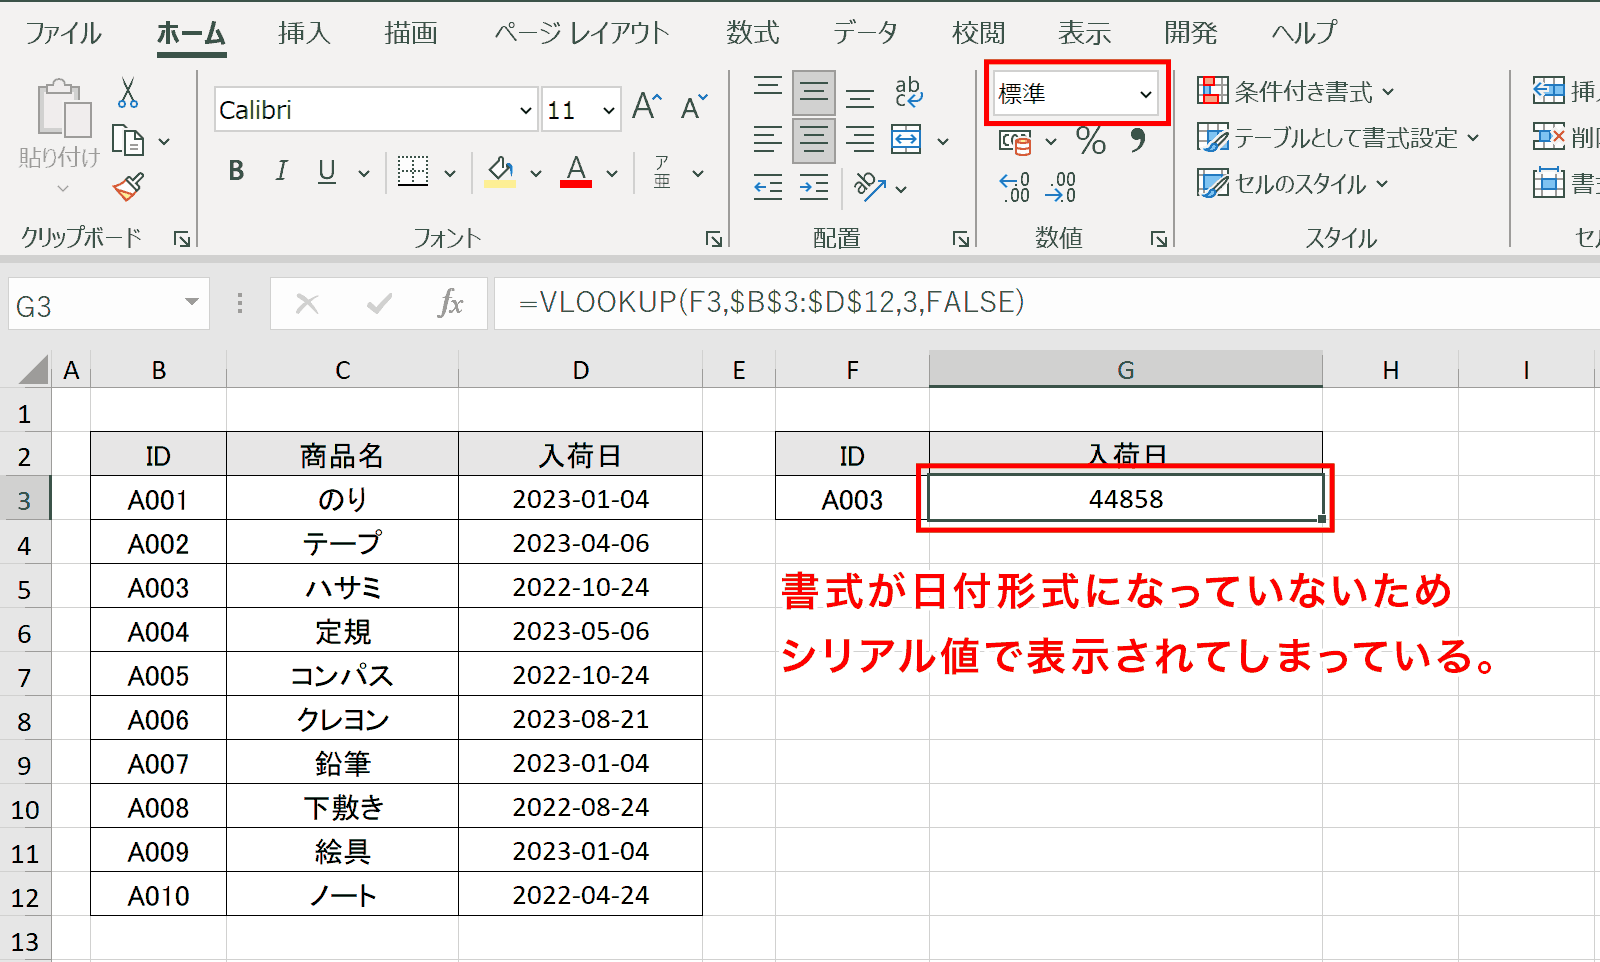Expand merge cells options arrow
Viewport: 1600px width, 962px height.
pyautogui.click(x=942, y=141)
